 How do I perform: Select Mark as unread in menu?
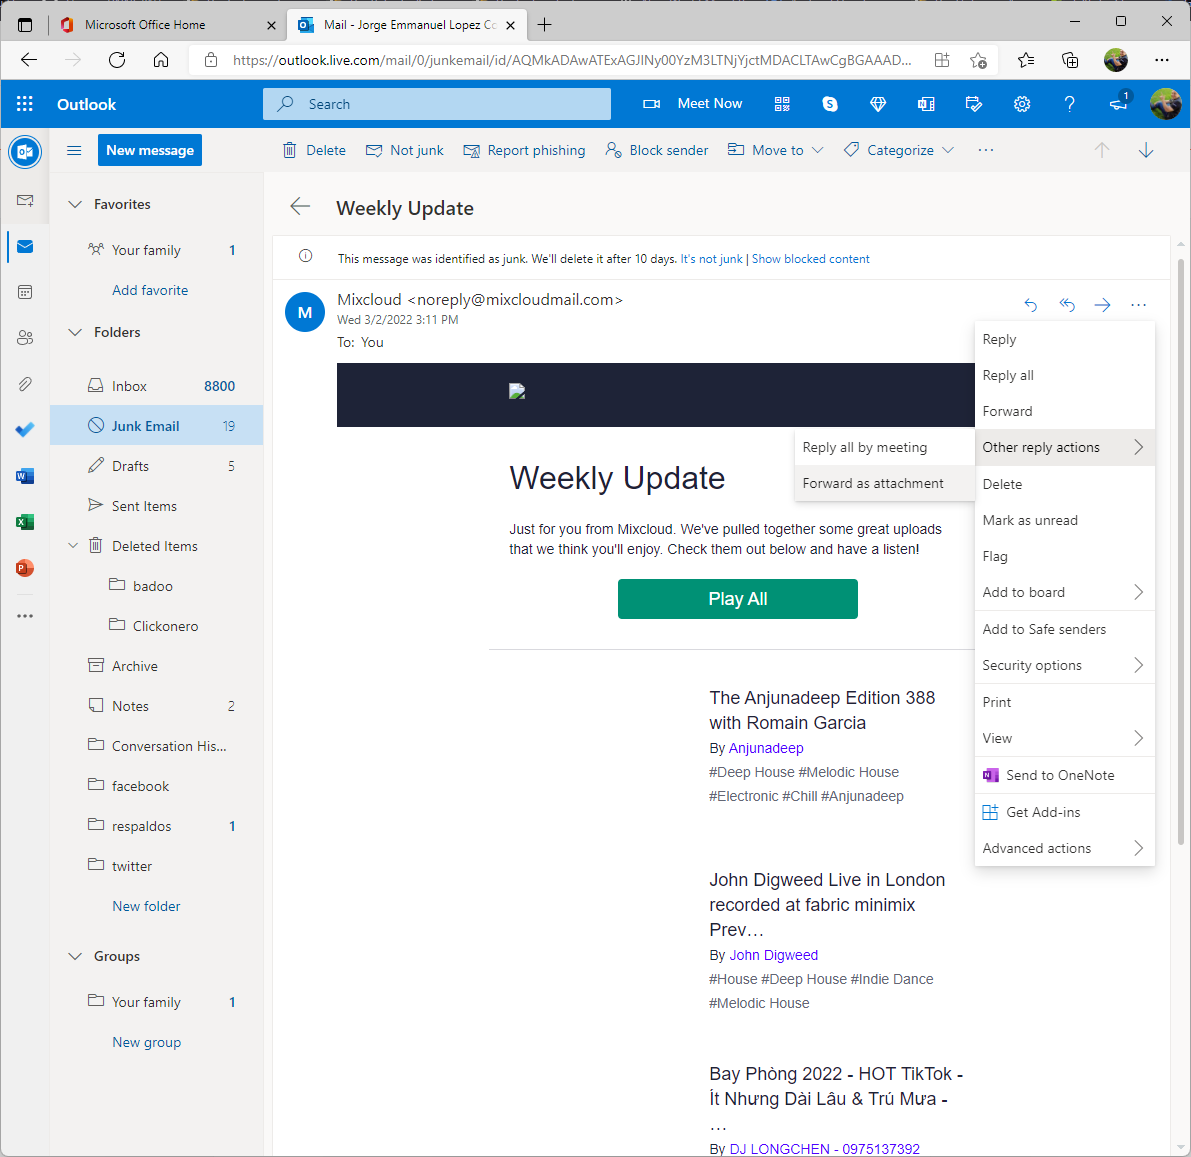pyautogui.click(x=1065, y=520)
